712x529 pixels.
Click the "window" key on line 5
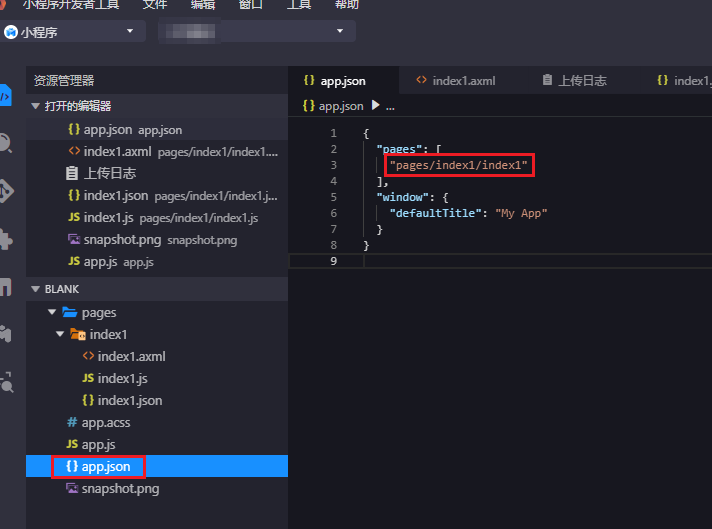click(x=402, y=197)
